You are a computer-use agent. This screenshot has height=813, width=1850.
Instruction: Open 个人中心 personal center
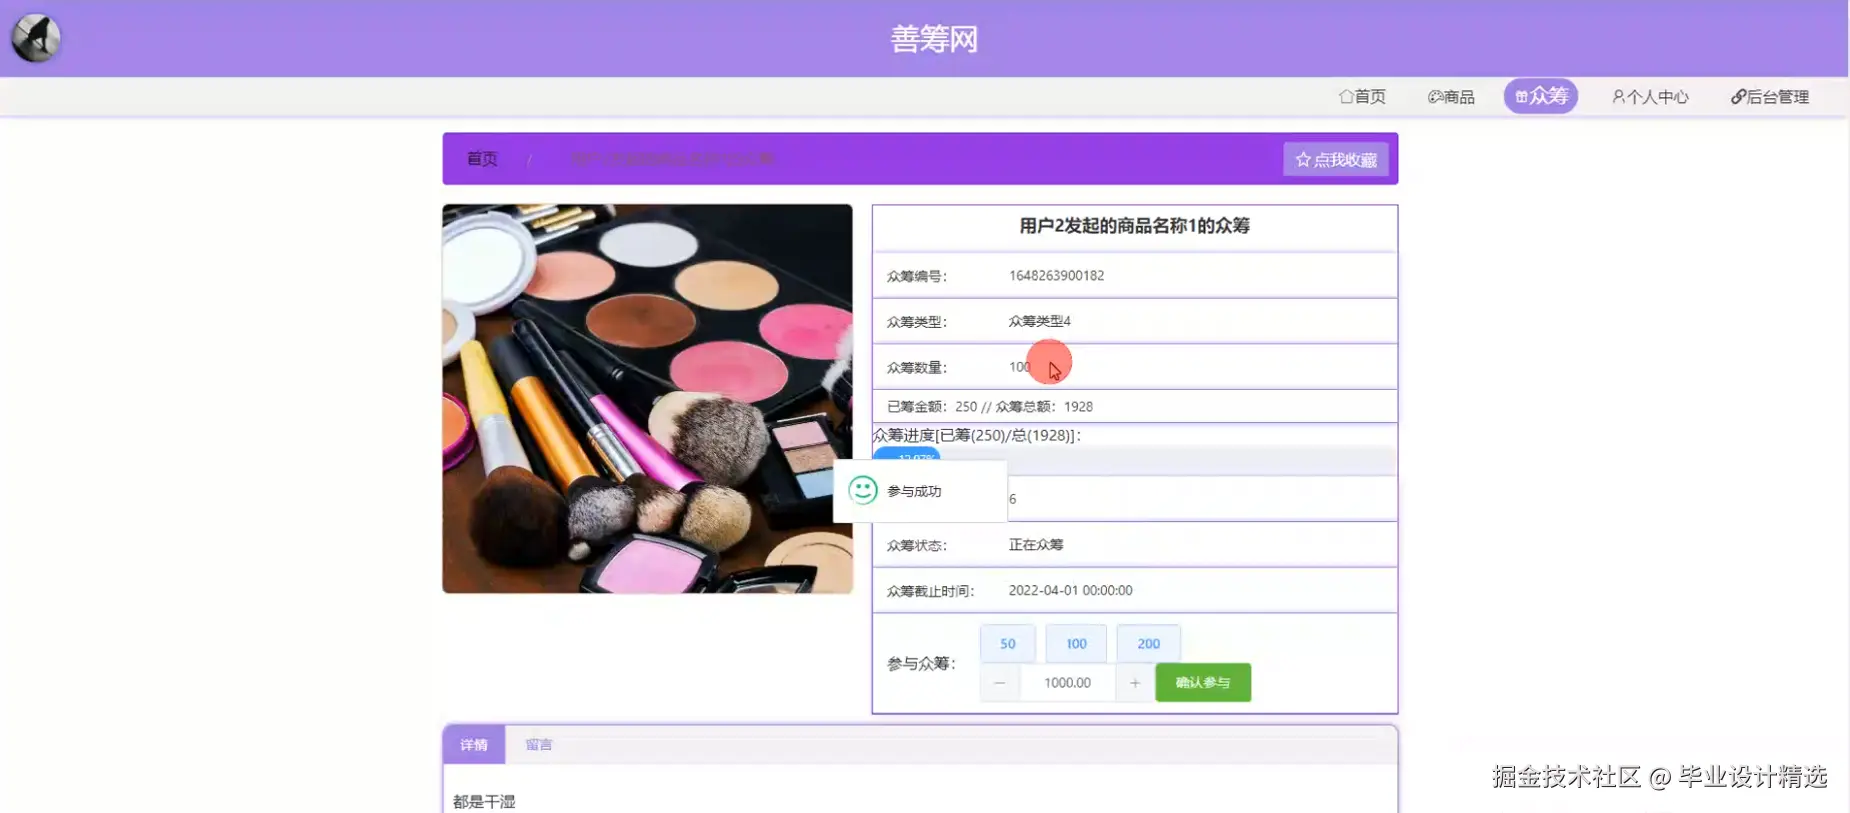pos(1650,97)
